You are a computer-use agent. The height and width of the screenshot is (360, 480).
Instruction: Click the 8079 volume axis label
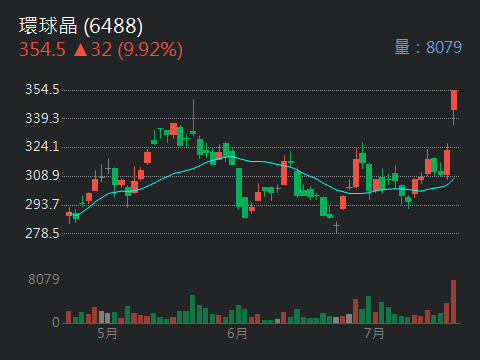point(44,279)
